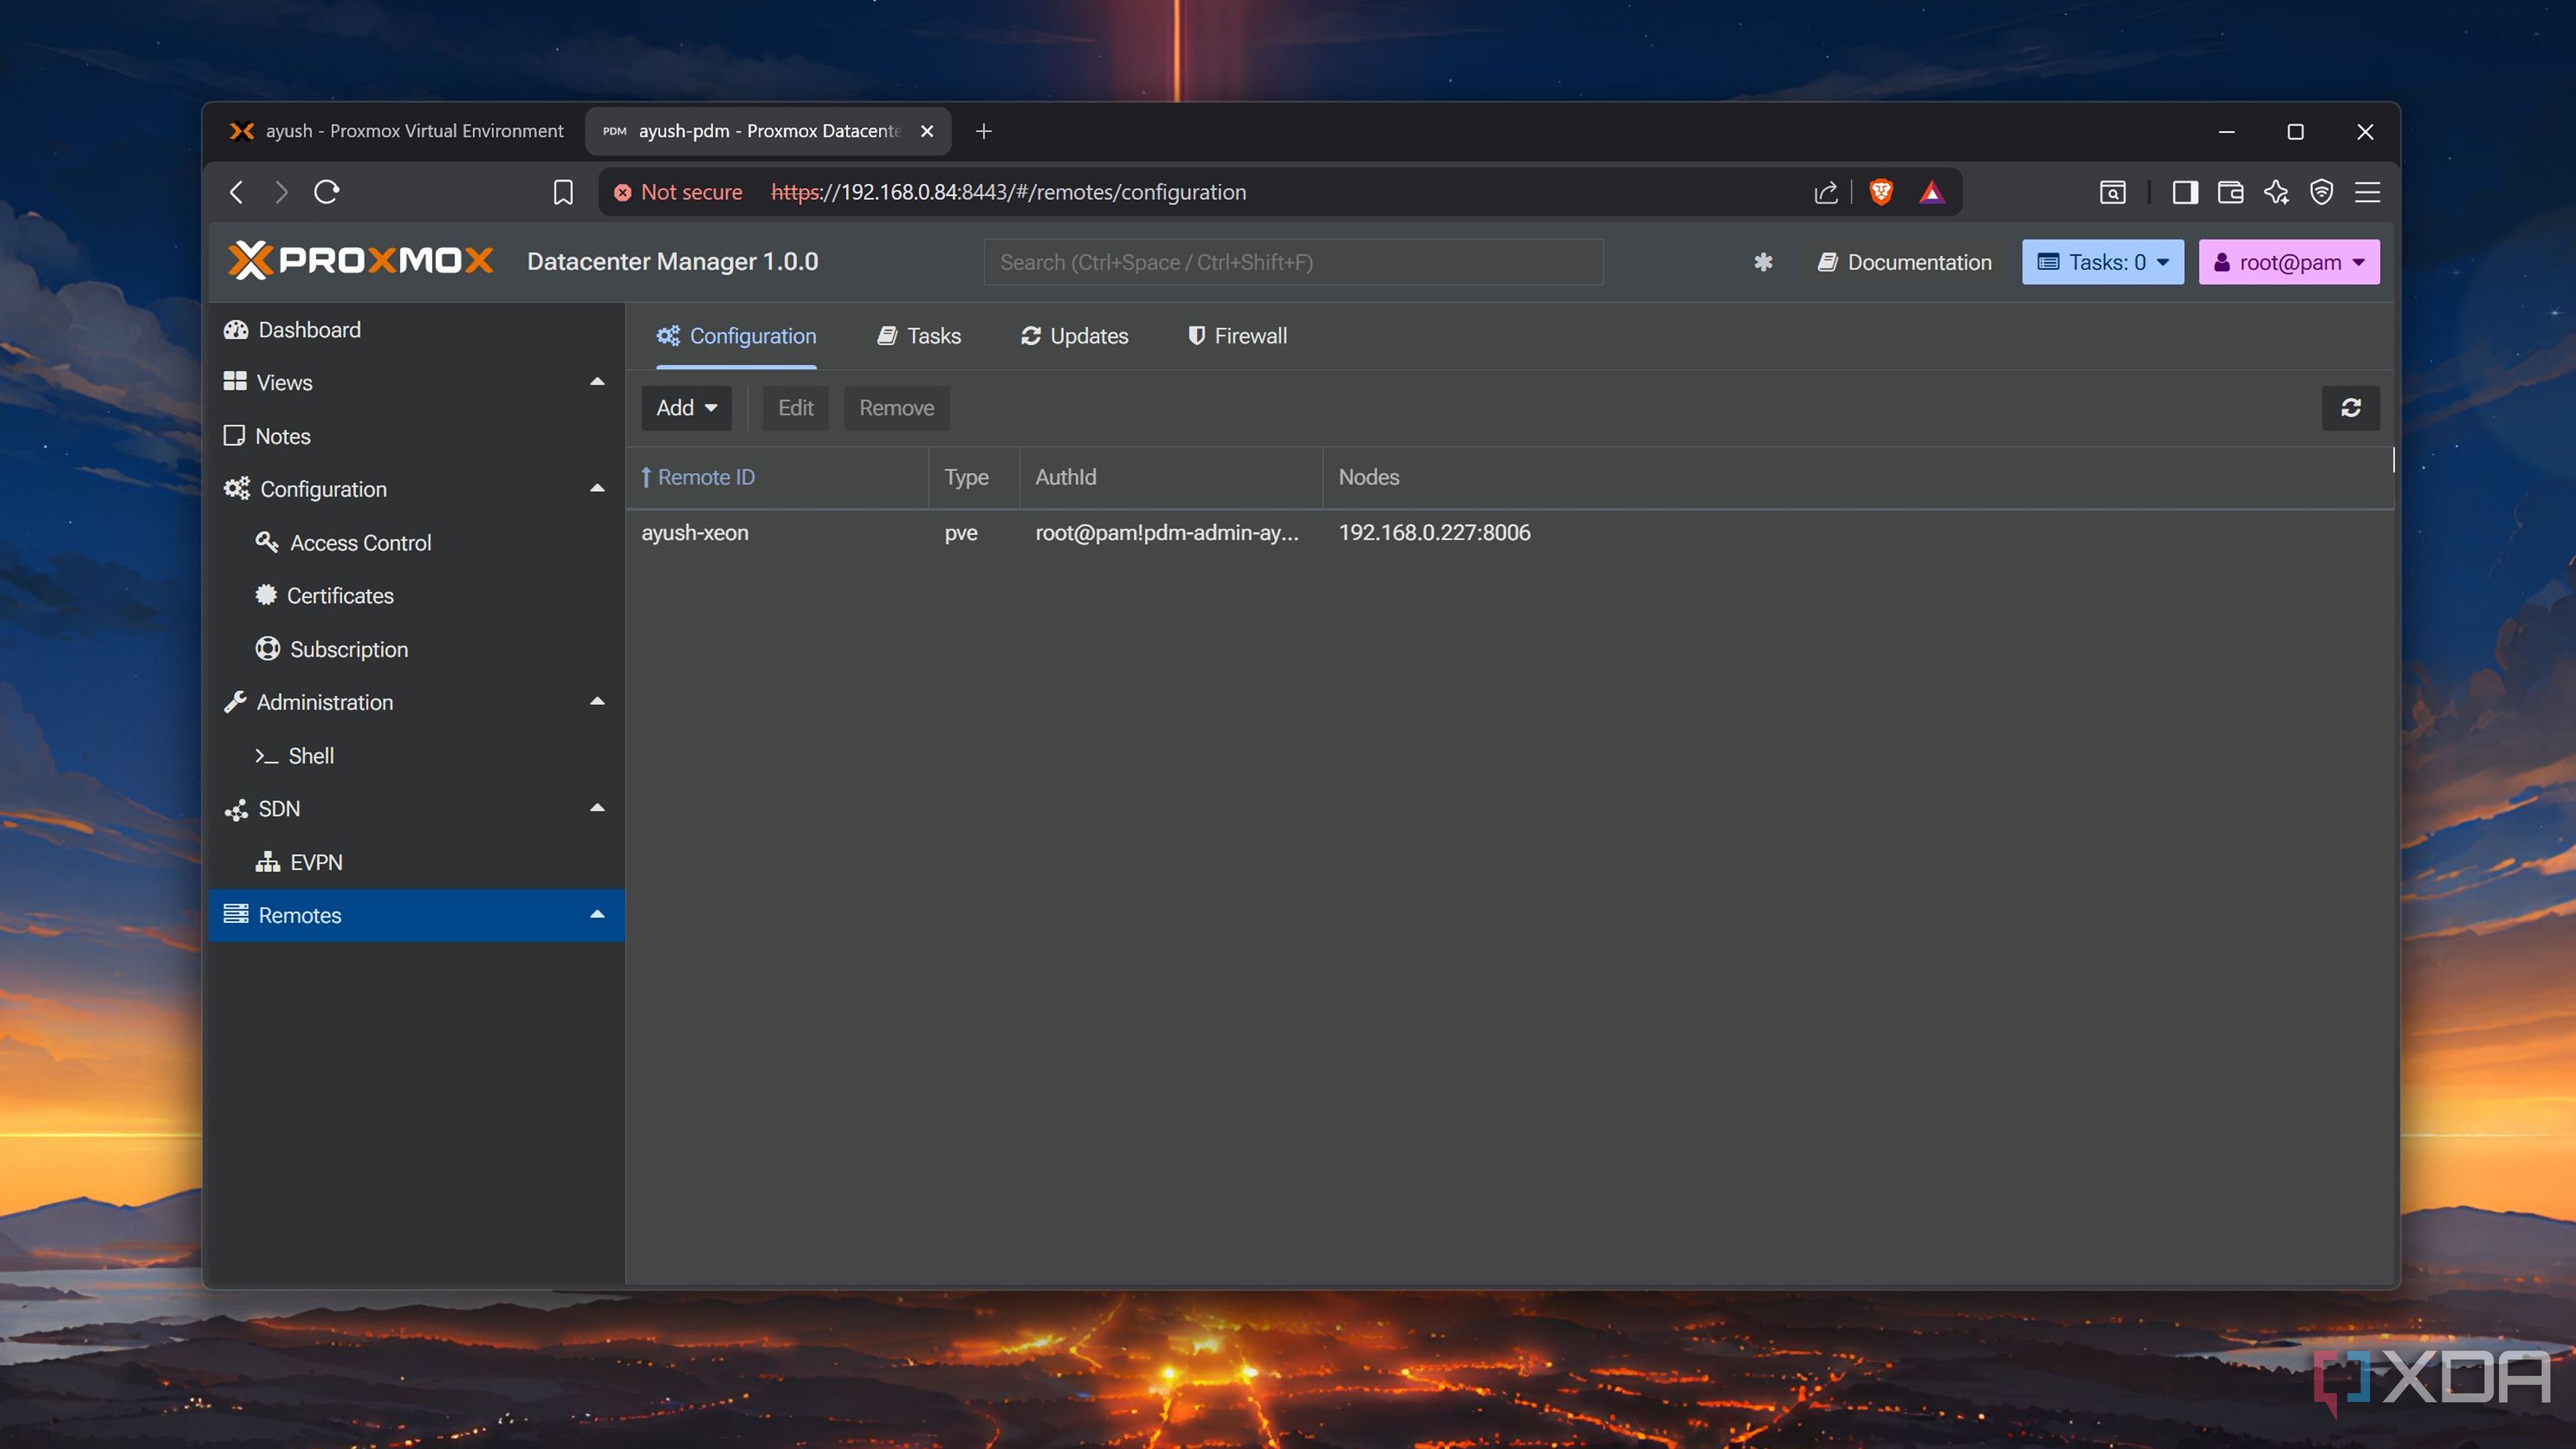Switch to the Updates tab
This screenshot has height=1449, width=2576.
coord(1075,336)
